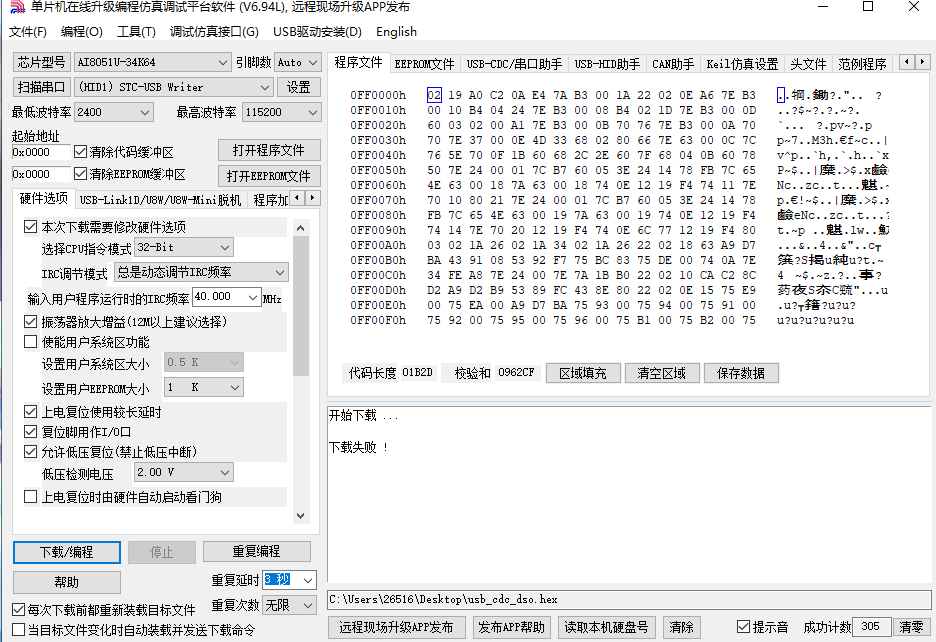The width and height of the screenshot is (936, 642).
Task: Toggle 振荡器放大增益 checkbox
Action: (30, 322)
